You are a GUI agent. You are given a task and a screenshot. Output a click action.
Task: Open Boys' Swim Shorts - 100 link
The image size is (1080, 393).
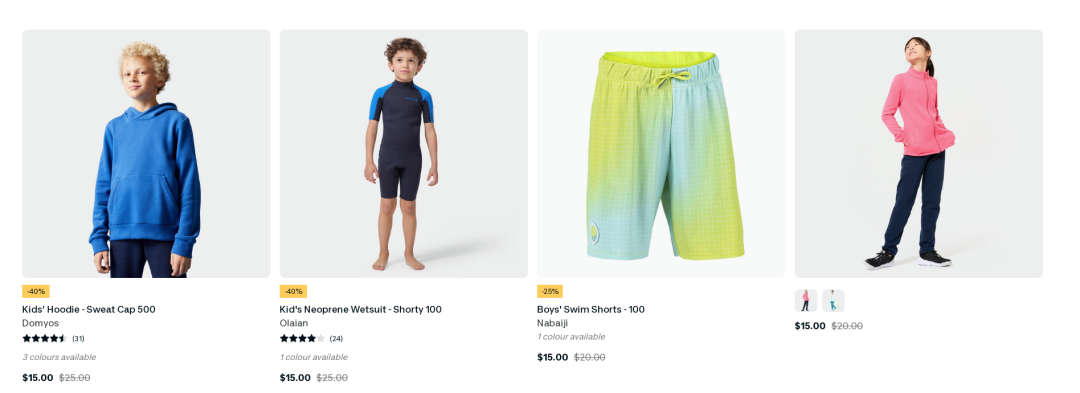[591, 310]
